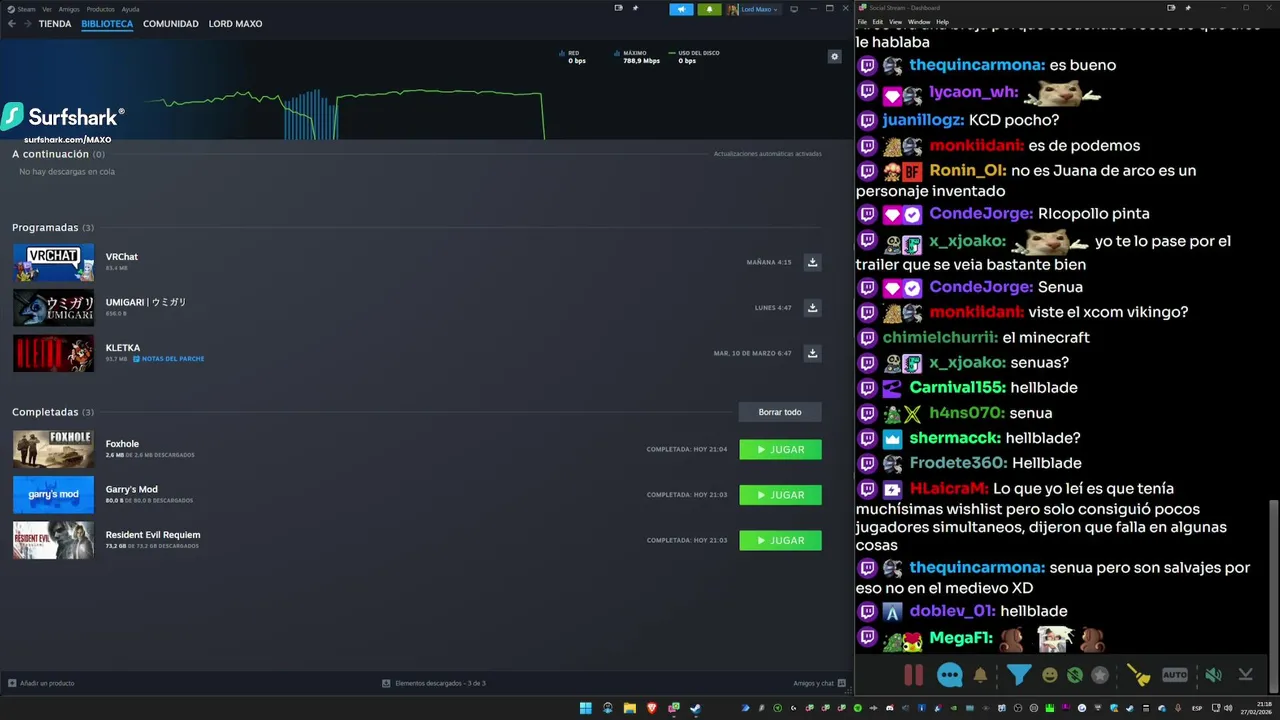Open the Edit menu in Social Stream

(877, 22)
